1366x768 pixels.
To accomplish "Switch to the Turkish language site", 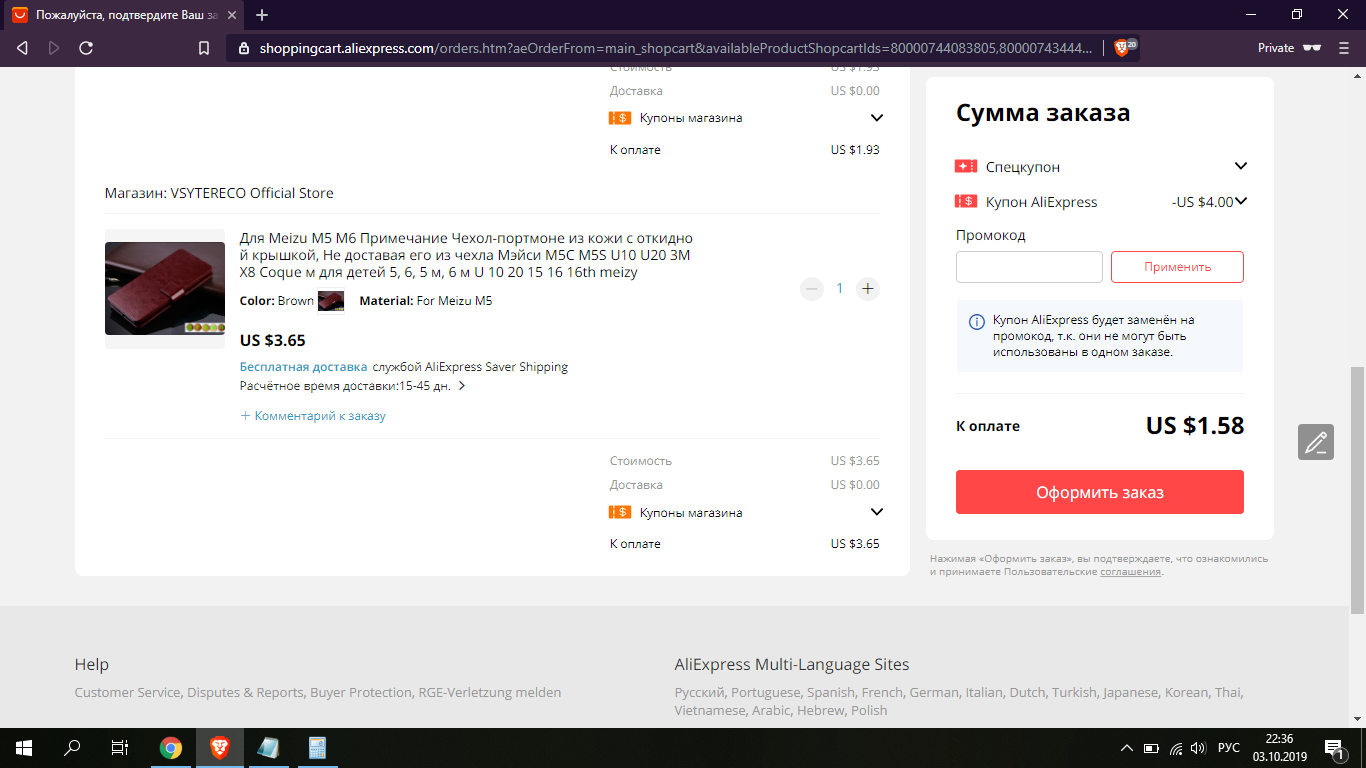I will pyautogui.click(x=1074, y=692).
